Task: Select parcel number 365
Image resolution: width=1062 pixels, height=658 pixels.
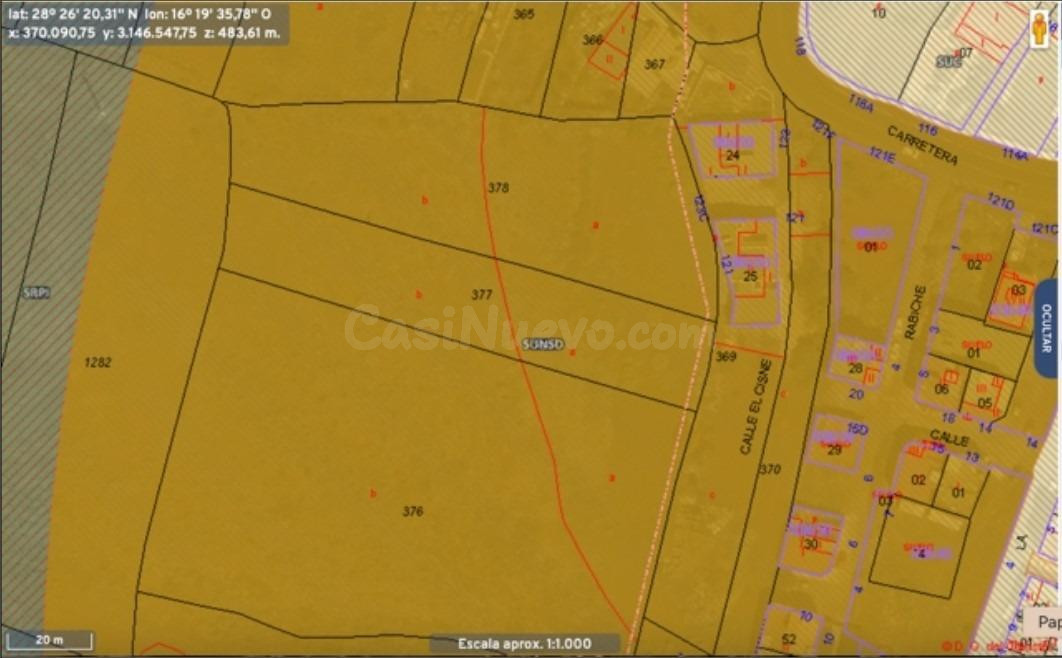Action: click(524, 14)
